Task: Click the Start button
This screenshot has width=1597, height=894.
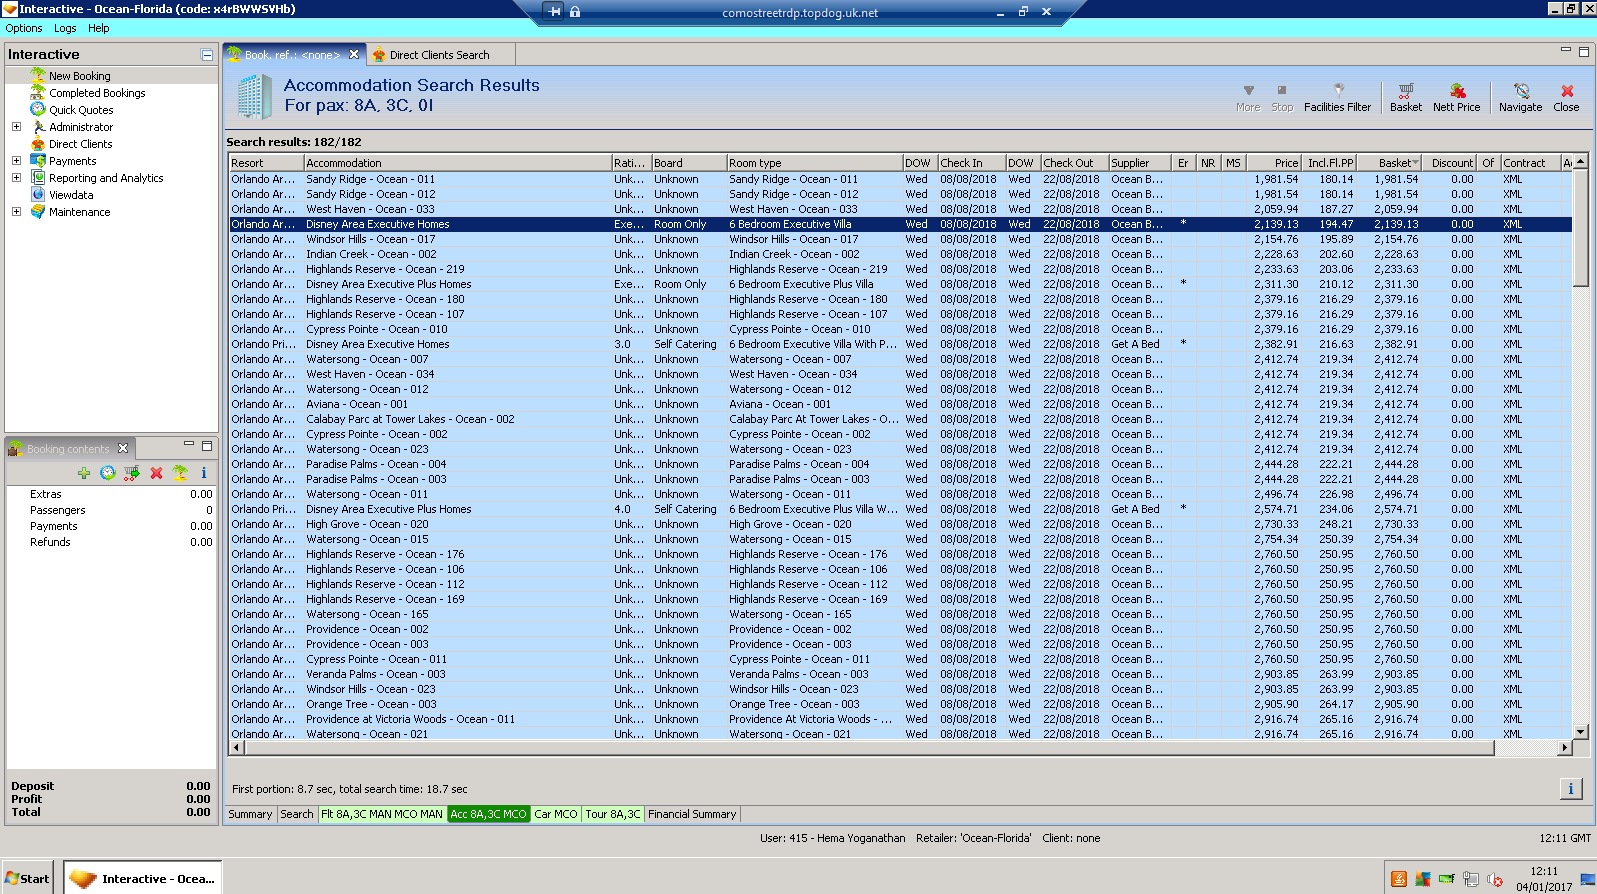Action: (28, 878)
